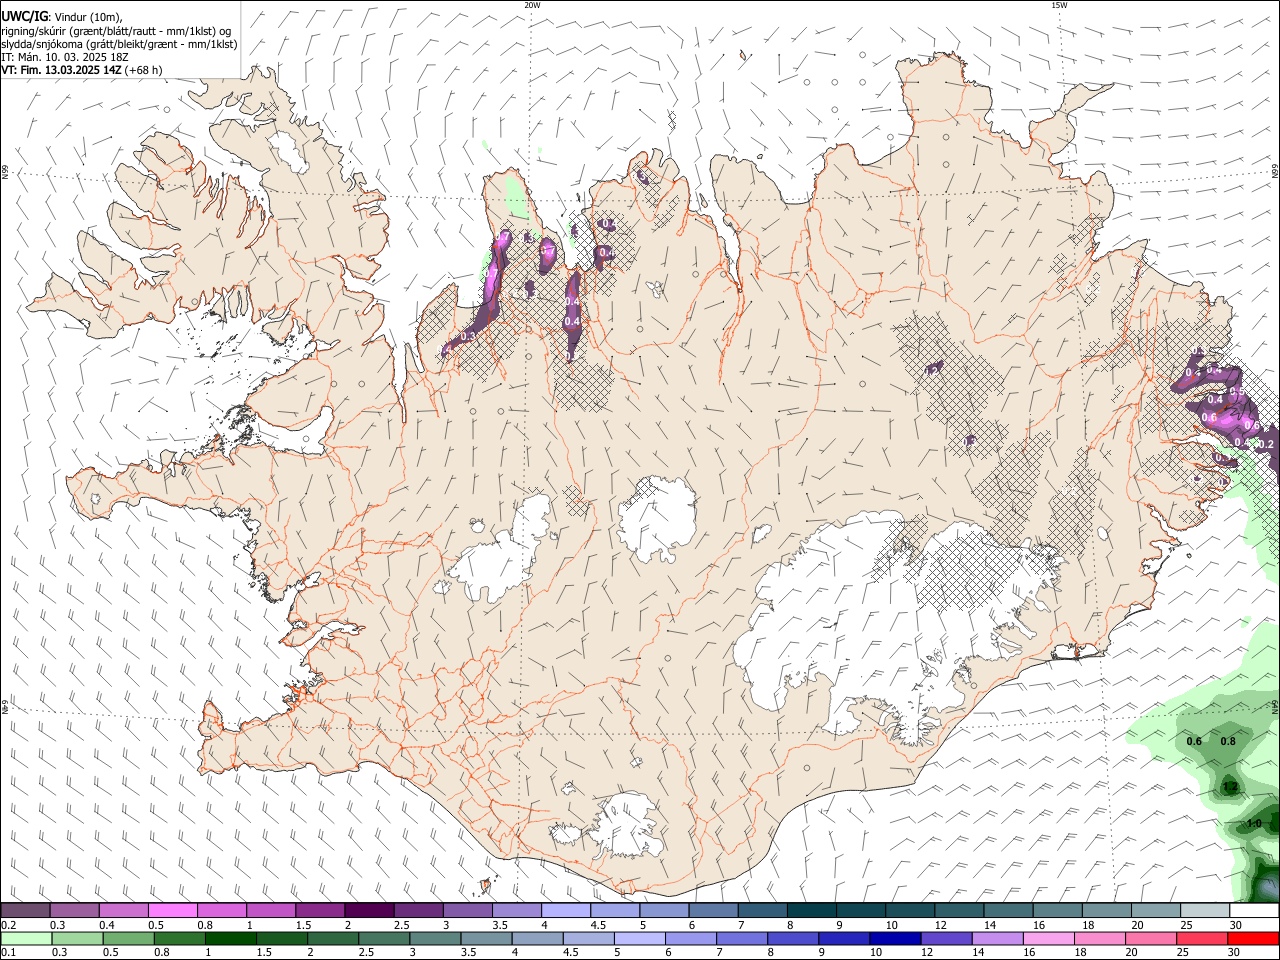Screen dimensions: 1280x960
Task: Click the 0.8 rain value on the map
Action: point(1228,741)
